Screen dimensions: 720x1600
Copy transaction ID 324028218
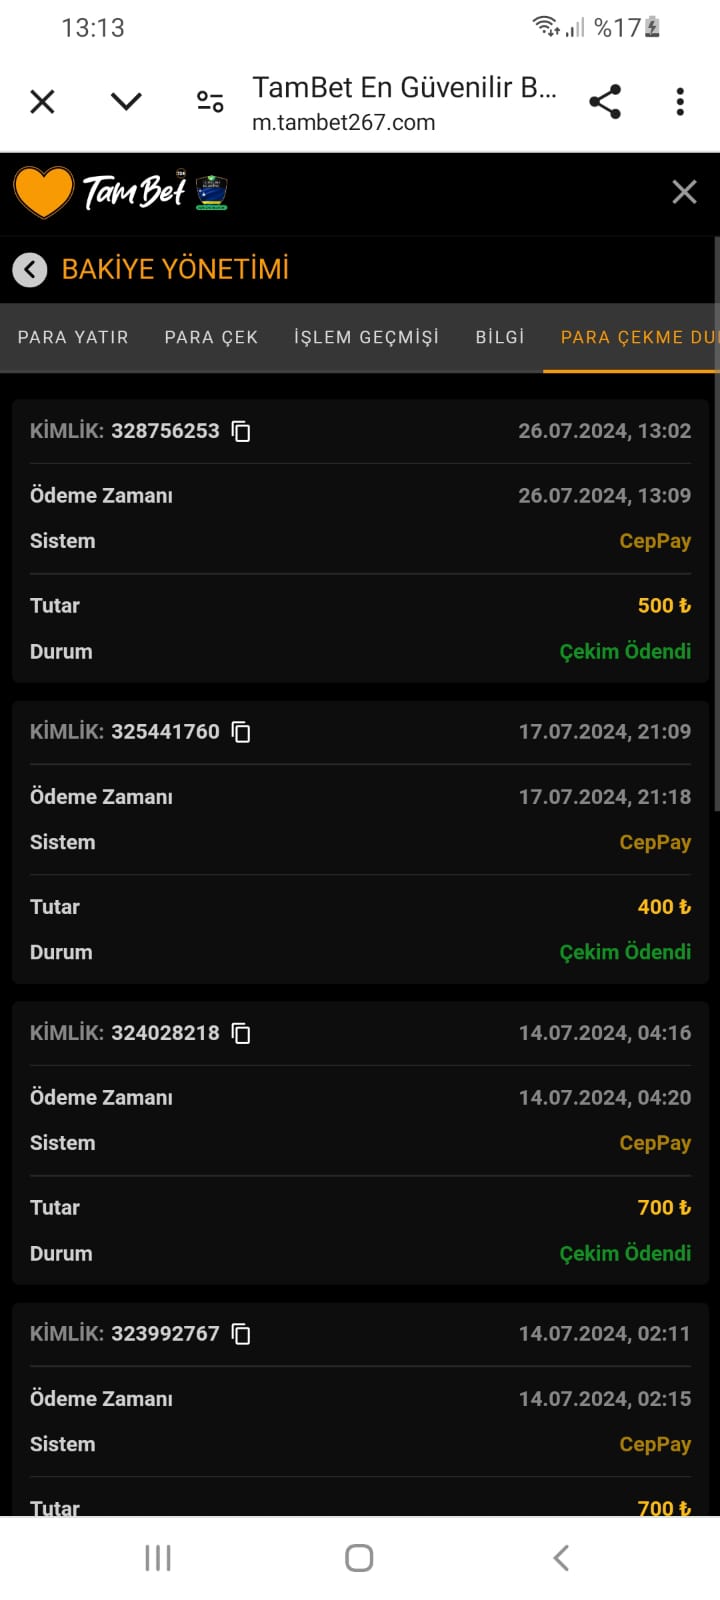(241, 1033)
